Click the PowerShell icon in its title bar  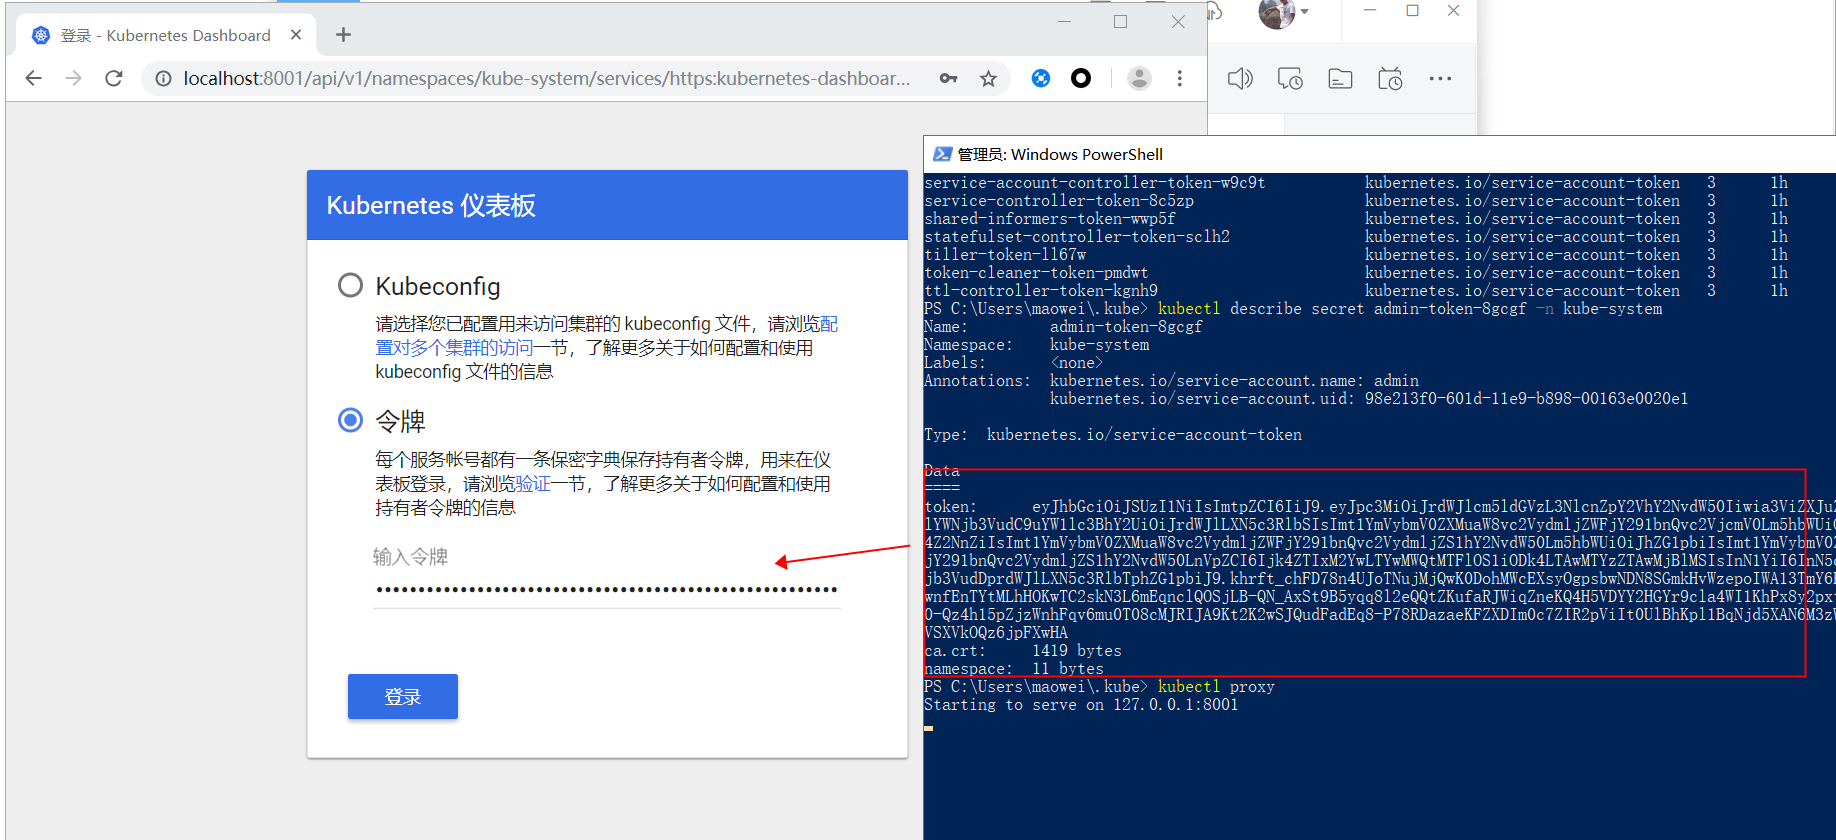tap(942, 154)
